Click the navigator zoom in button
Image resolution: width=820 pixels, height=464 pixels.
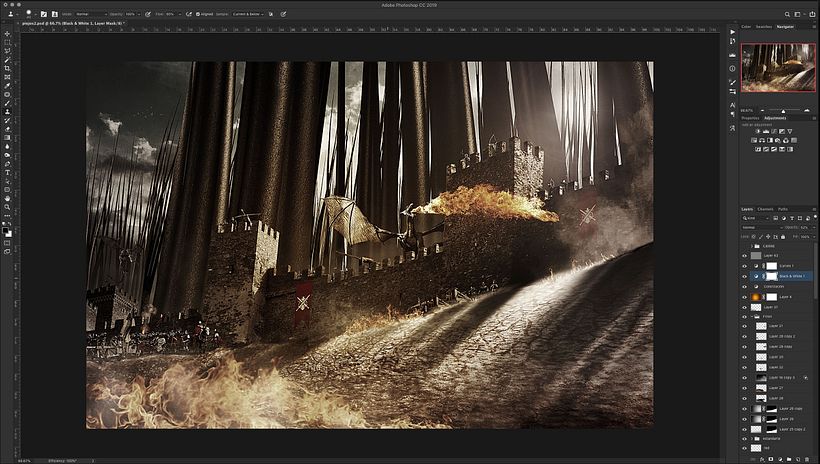click(807, 110)
